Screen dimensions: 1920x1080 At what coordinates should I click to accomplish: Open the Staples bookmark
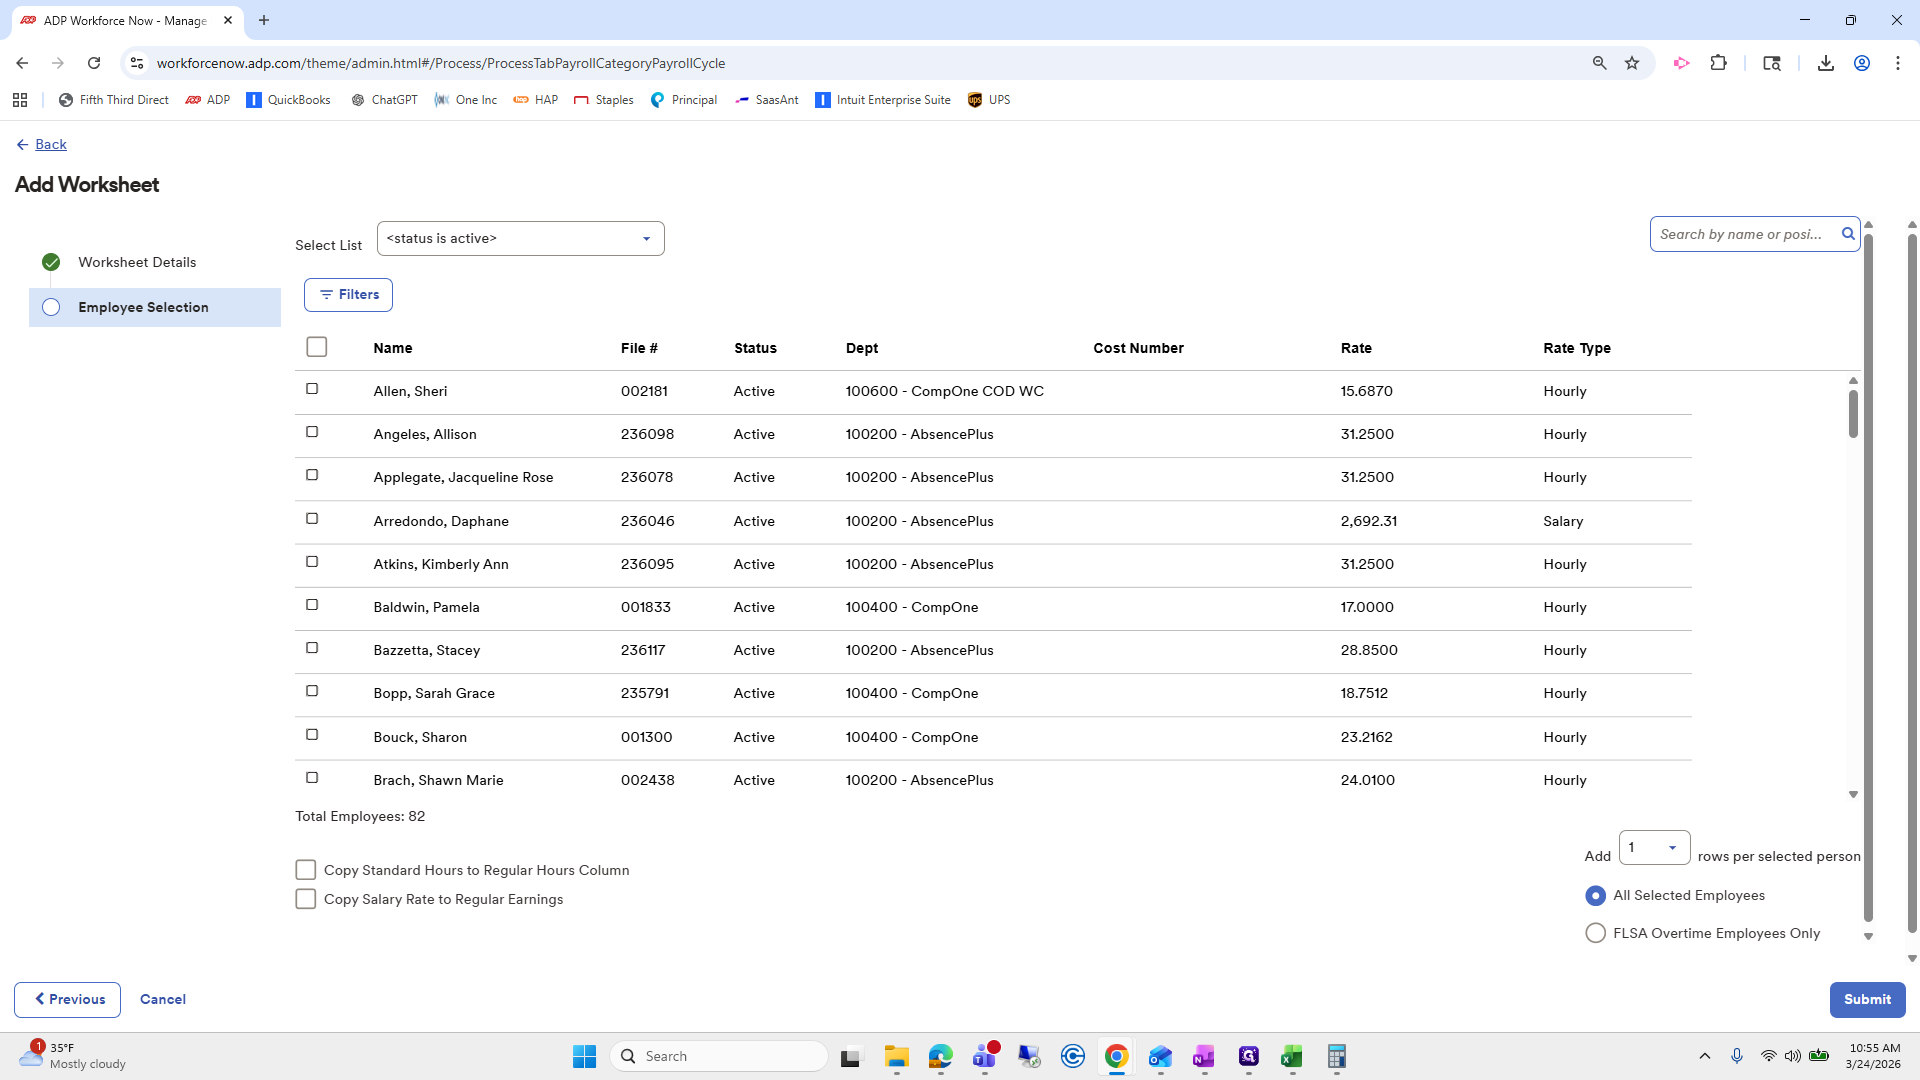pyautogui.click(x=603, y=100)
